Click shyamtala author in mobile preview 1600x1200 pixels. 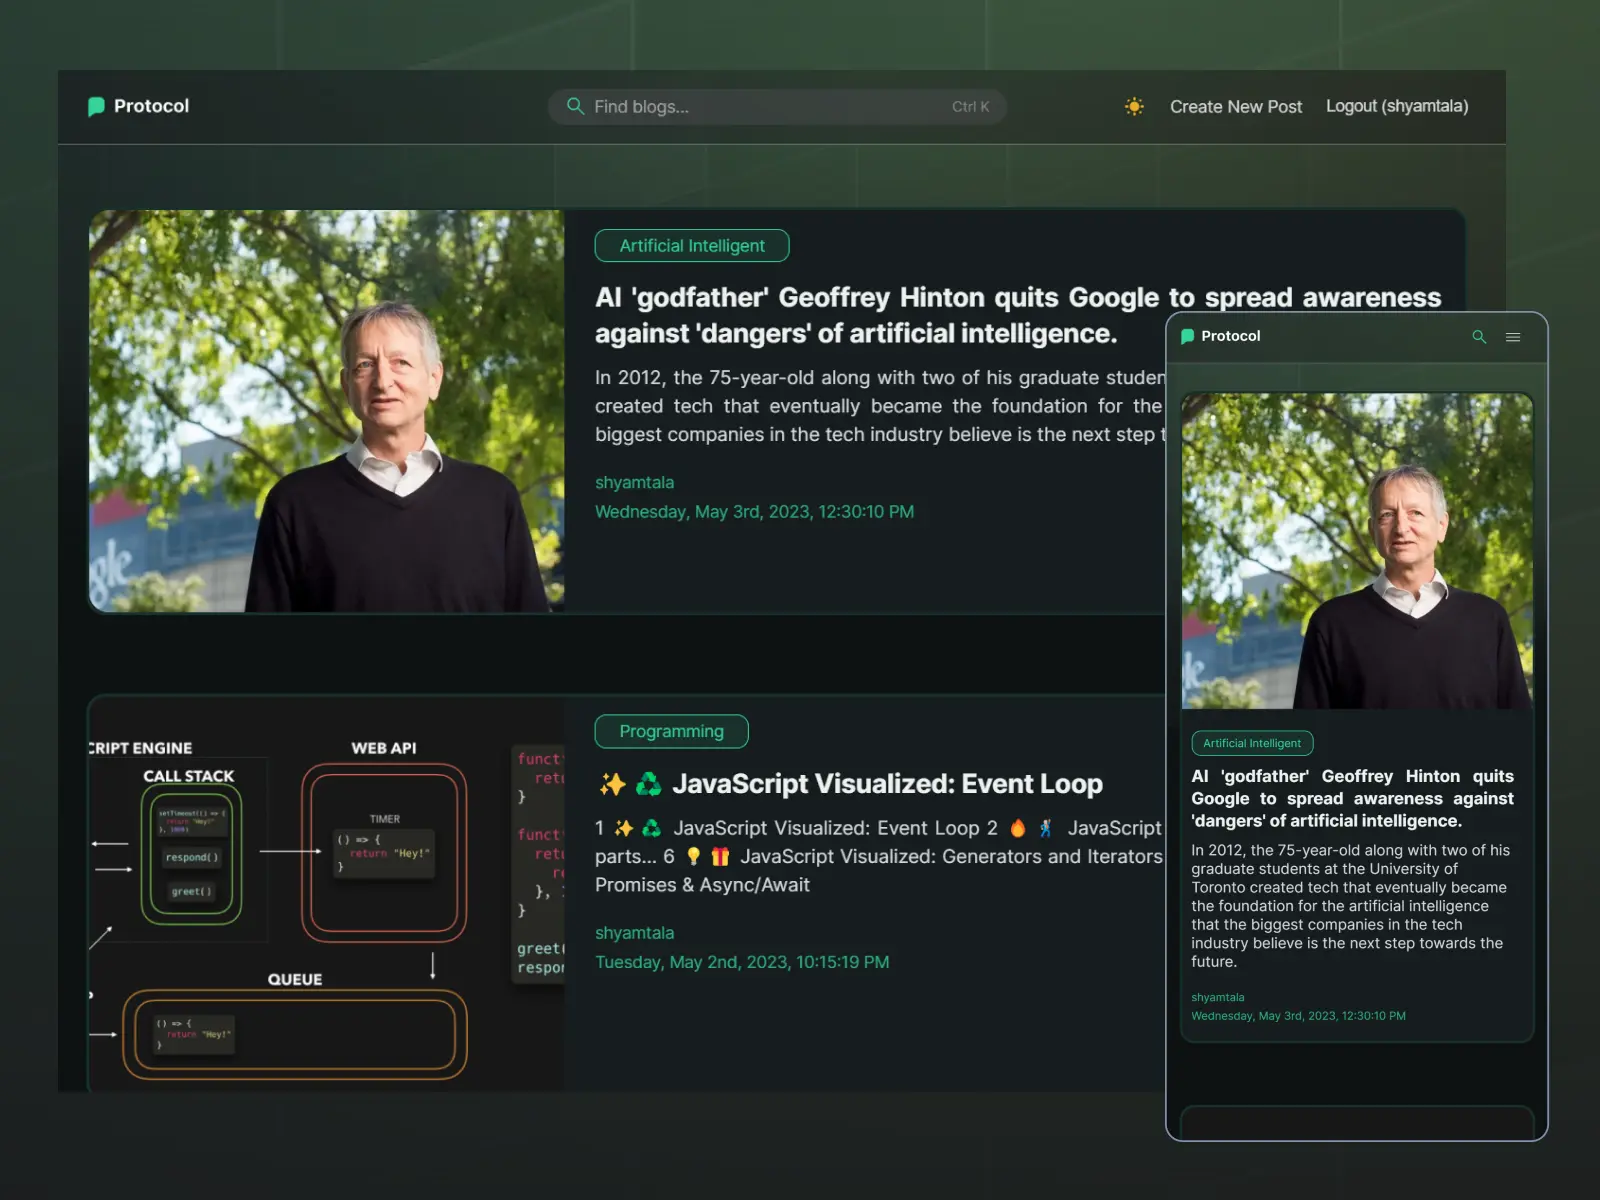point(1218,997)
